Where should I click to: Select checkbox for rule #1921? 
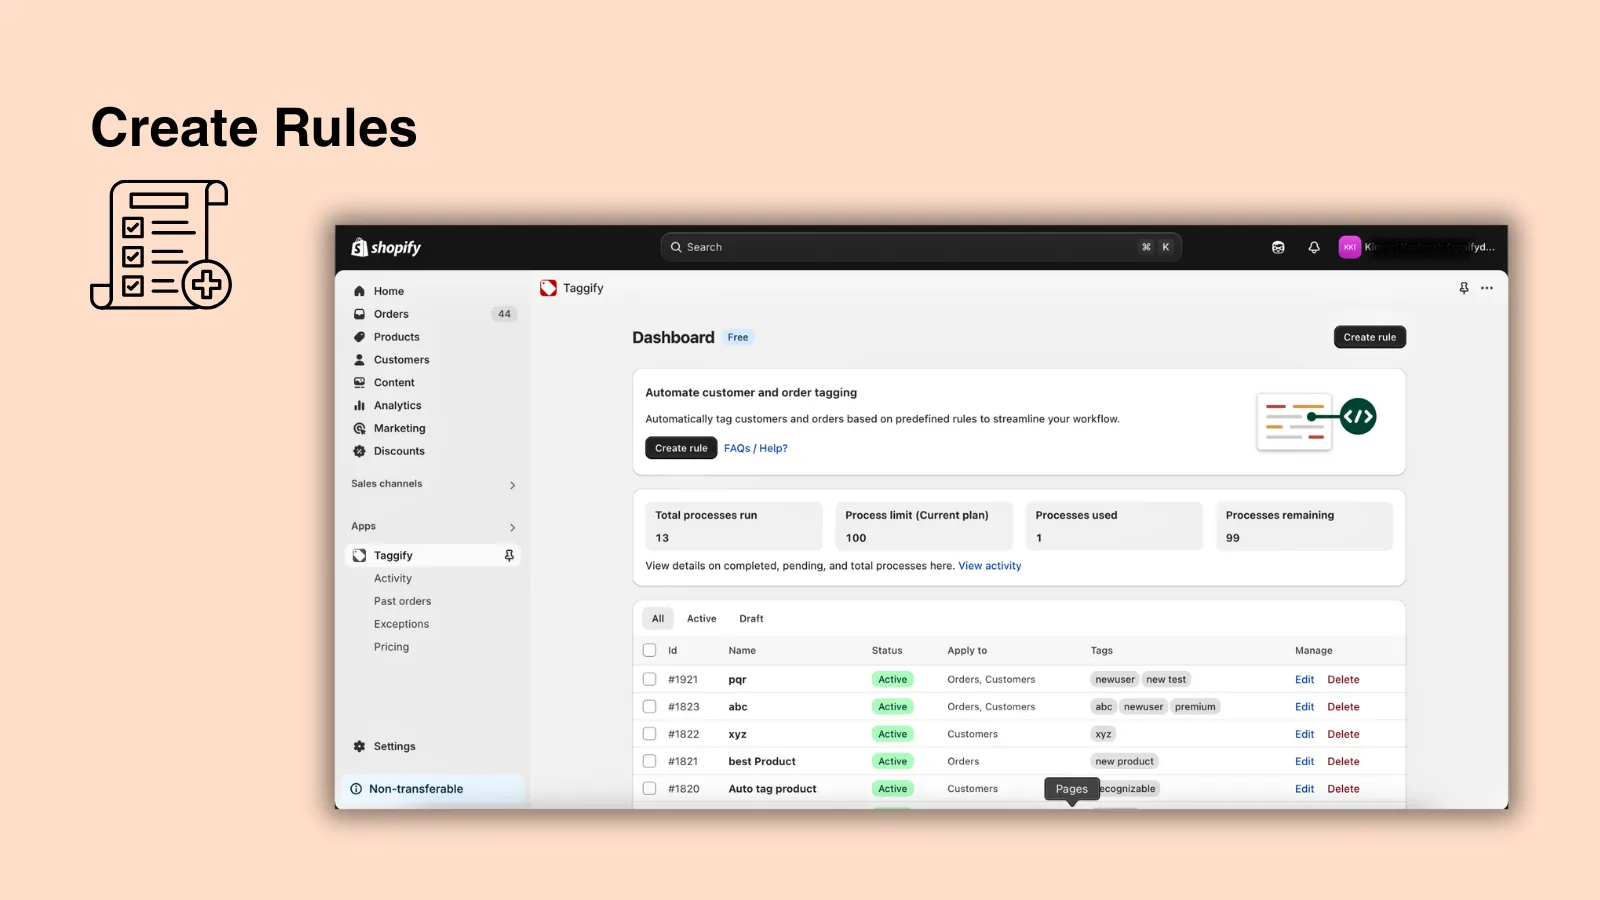649,679
